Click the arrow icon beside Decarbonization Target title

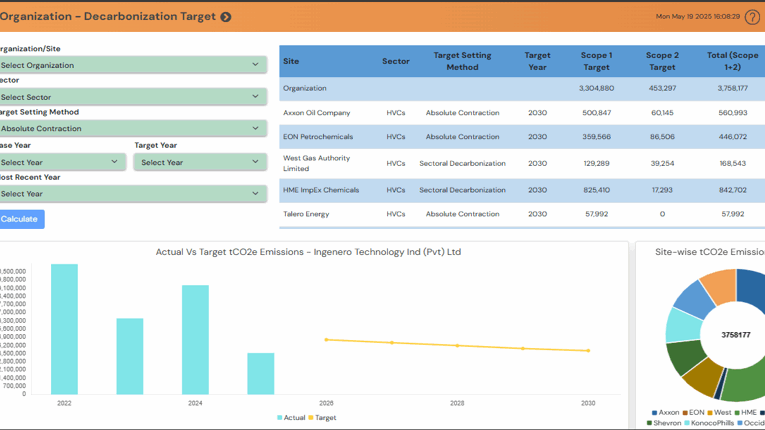226,17
